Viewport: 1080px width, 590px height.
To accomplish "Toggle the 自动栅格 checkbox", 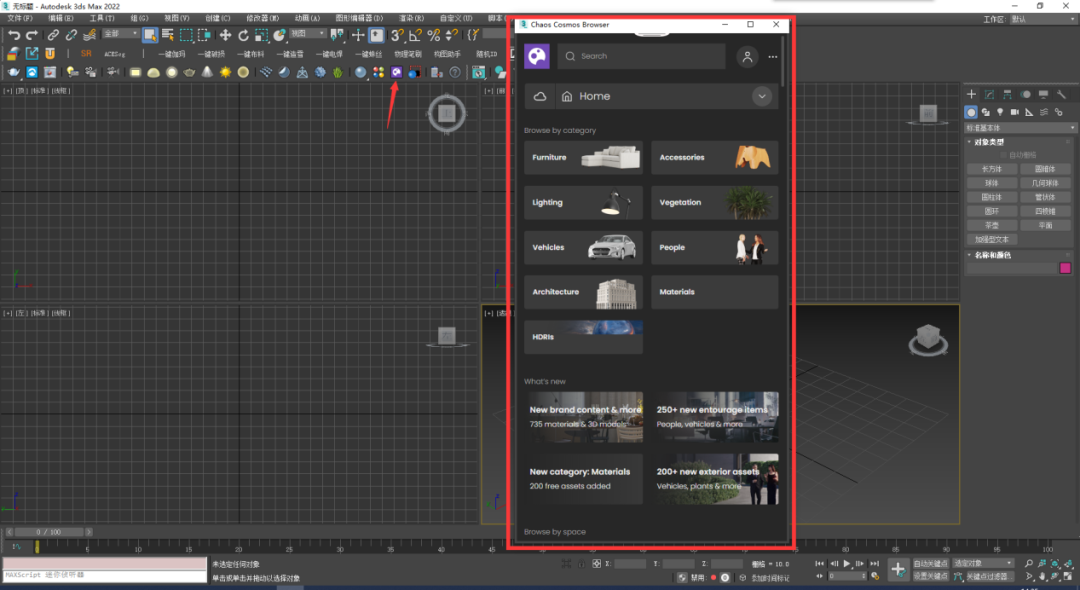I will pos(1003,155).
